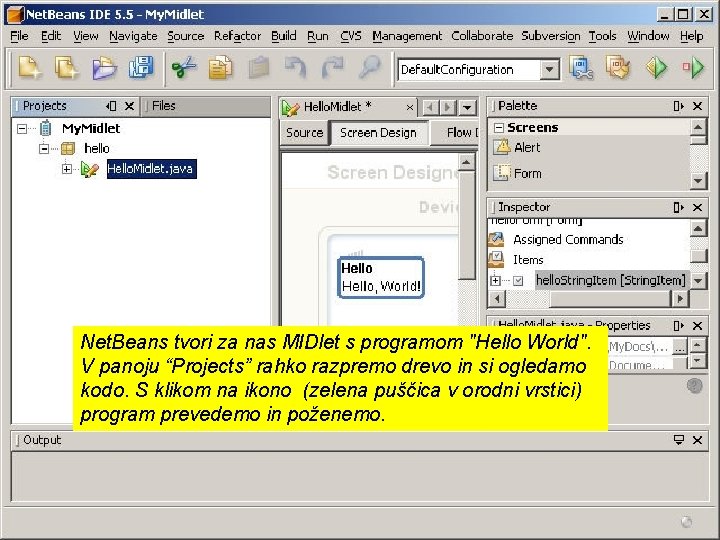Click the Build Main Project icon

581,68
